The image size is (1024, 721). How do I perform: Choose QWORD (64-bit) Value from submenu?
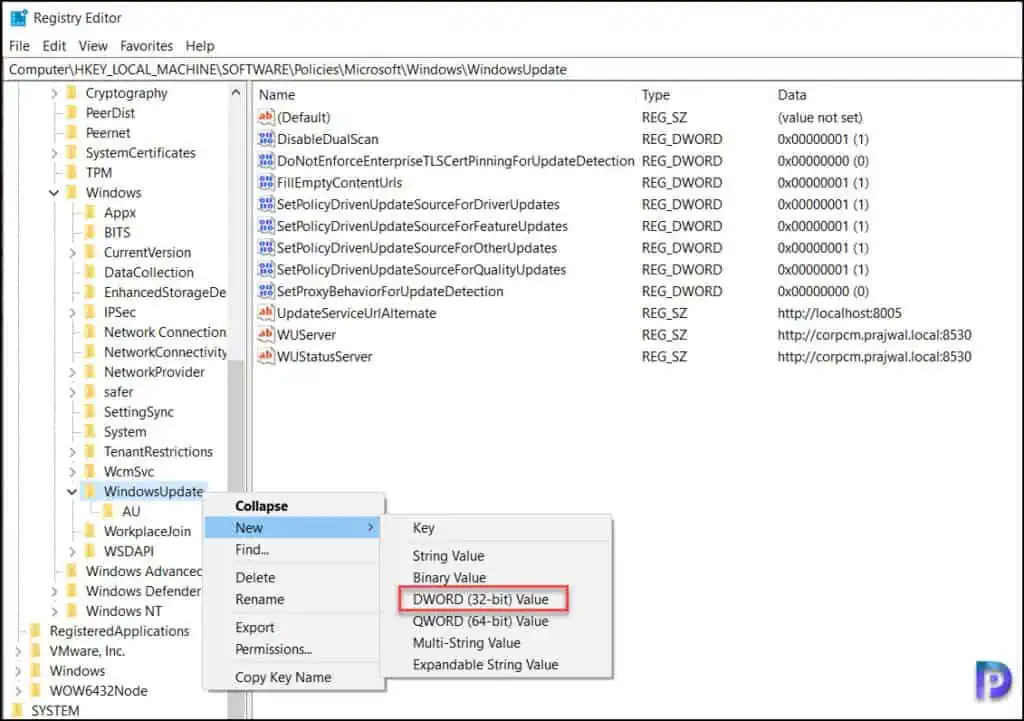(481, 621)
